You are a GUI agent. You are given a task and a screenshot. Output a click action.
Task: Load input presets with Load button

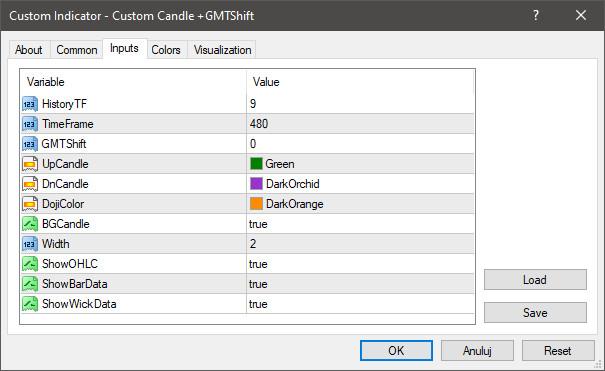[535, 280]
